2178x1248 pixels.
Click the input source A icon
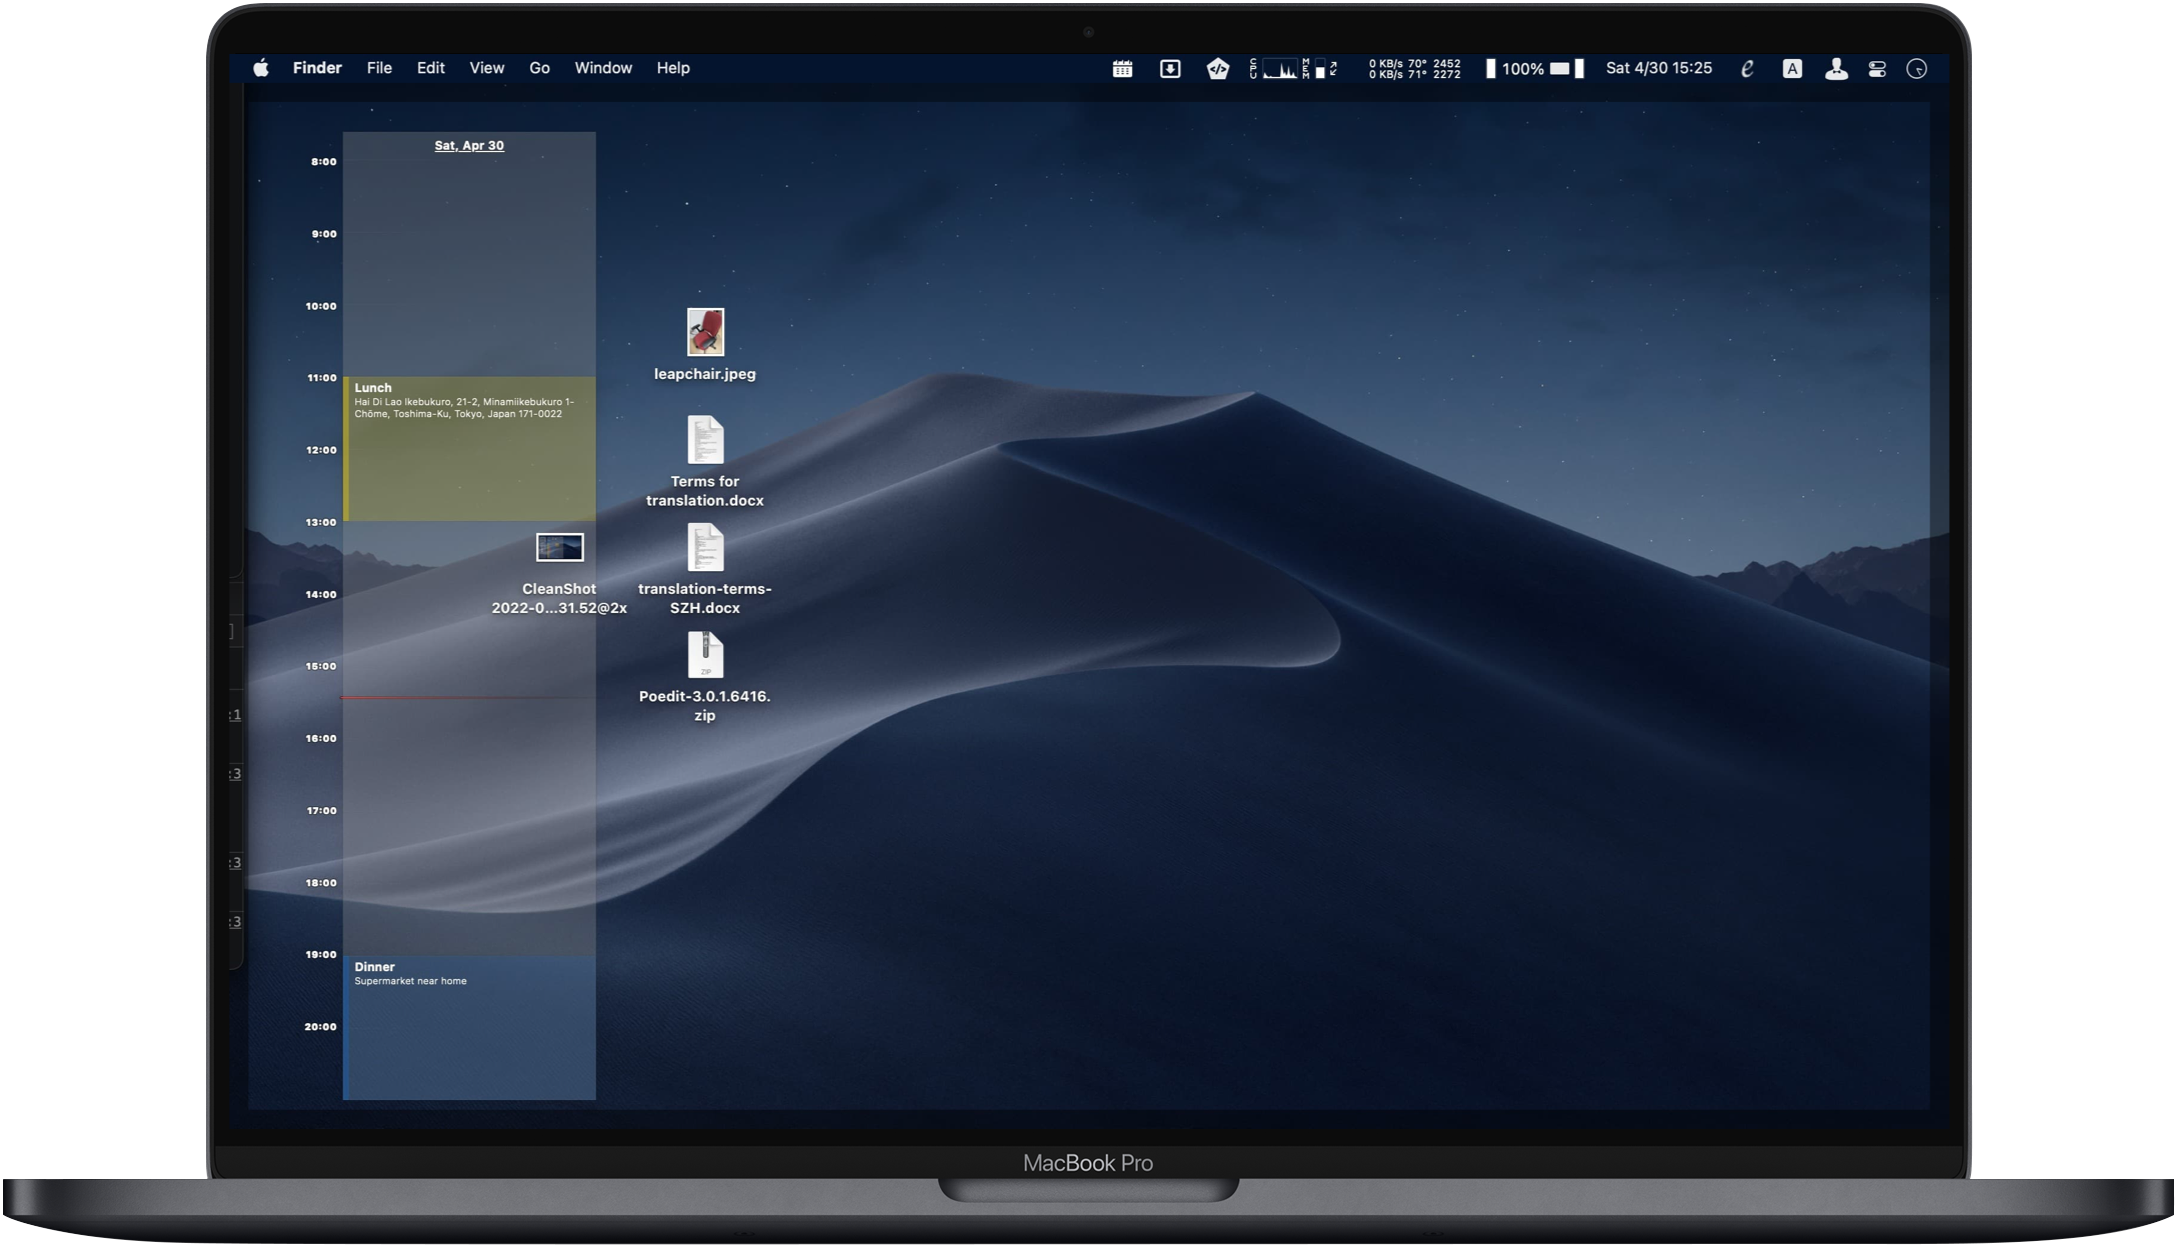coord(1792,69)
